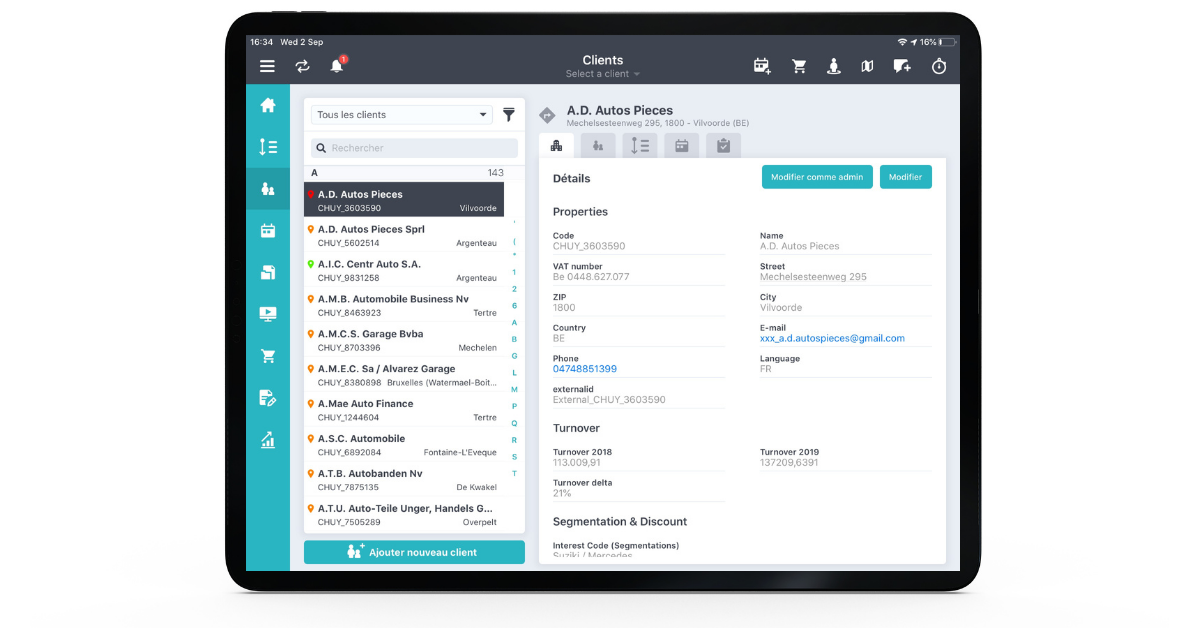The height and width of the screenshot is (628, 1200).
Task: Go to Home in the sidebar
Action: (268, 105)
